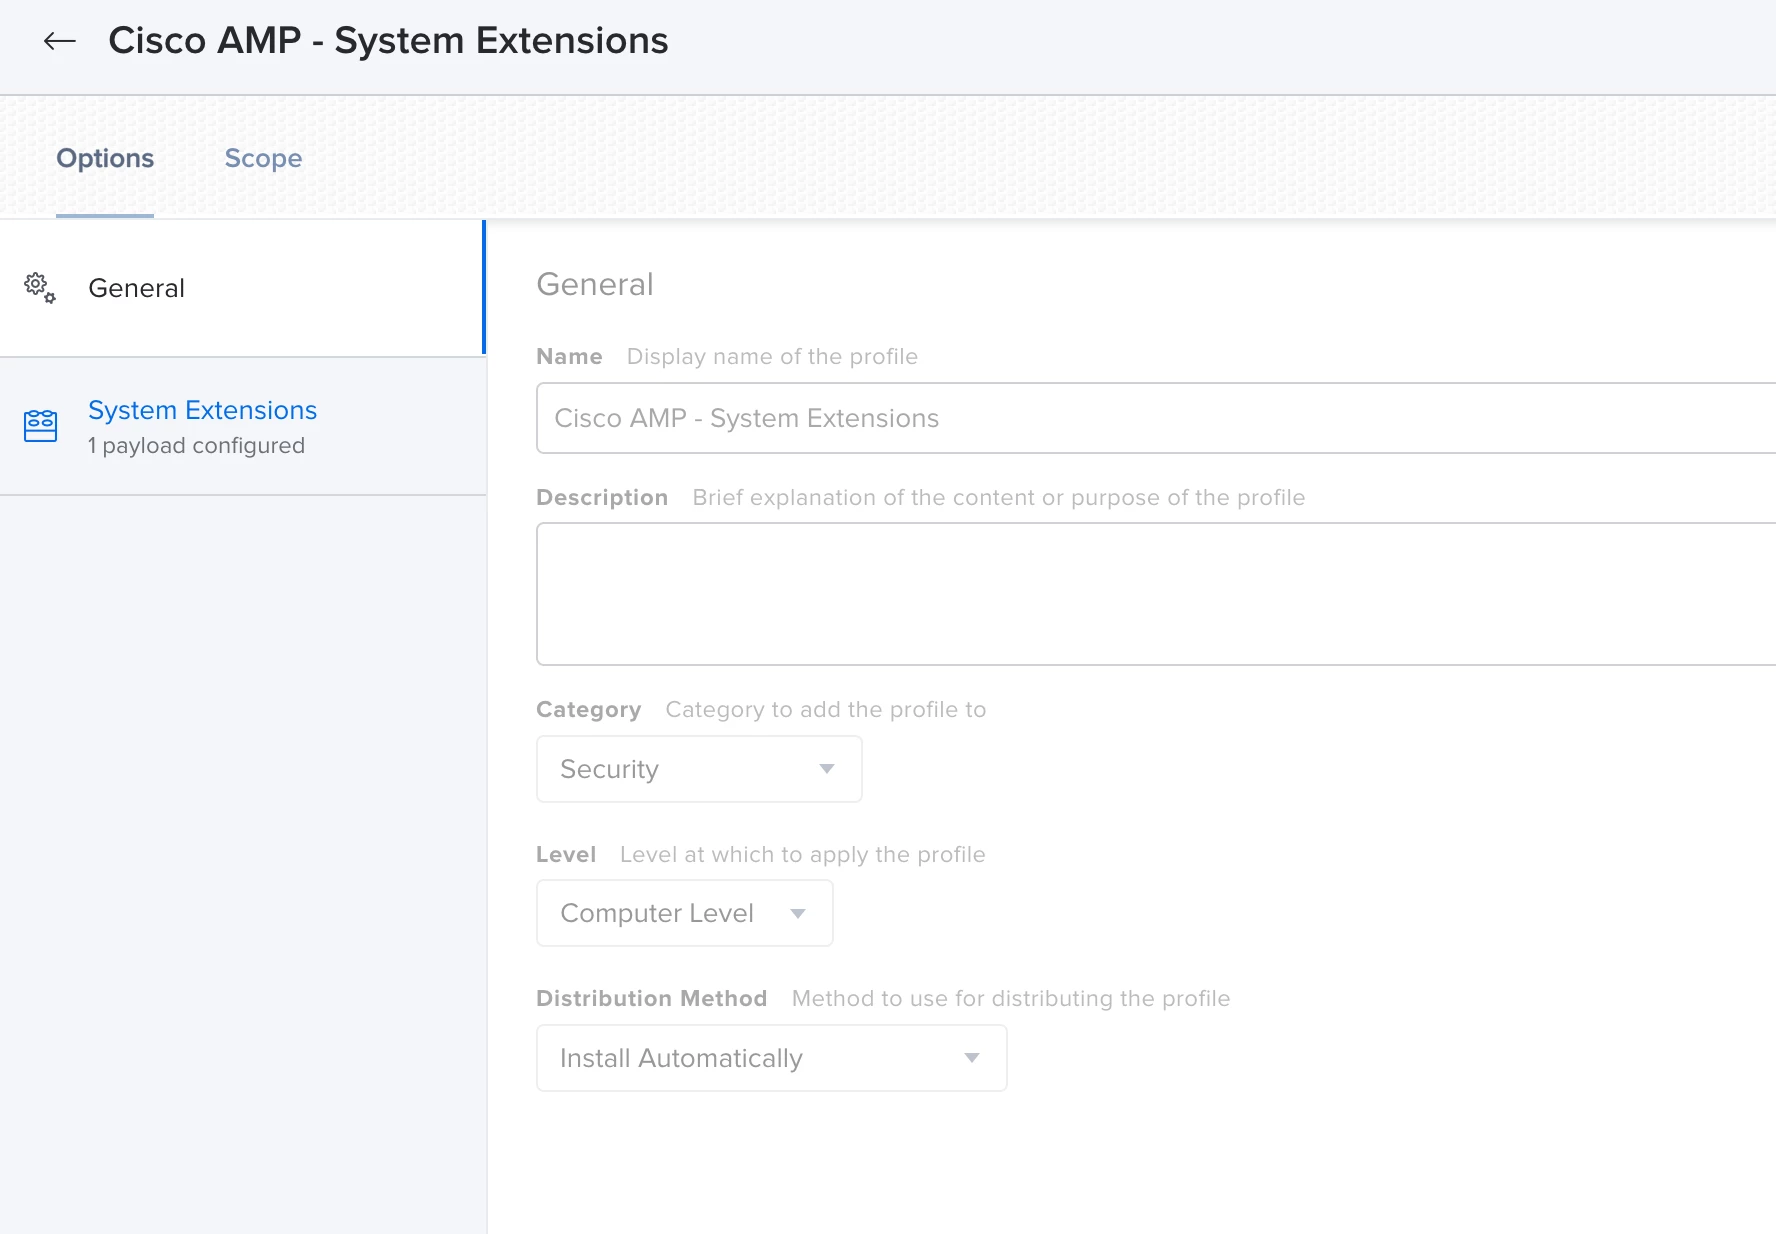Click into the Description text area
Screen dimensions: 1776x1234
click(1156, 594)
